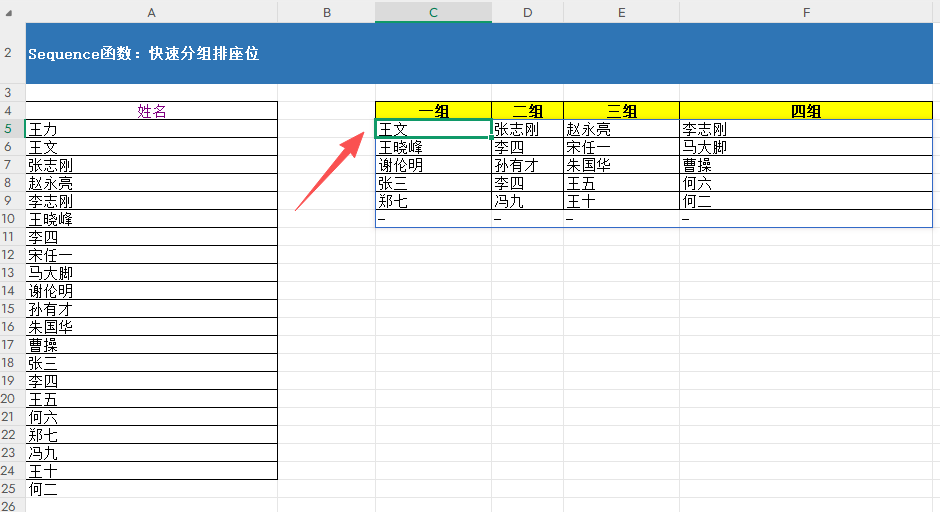Click cell A9 containing 李志刚
Screen dimensions: 940x512
(x=152, y=201)
